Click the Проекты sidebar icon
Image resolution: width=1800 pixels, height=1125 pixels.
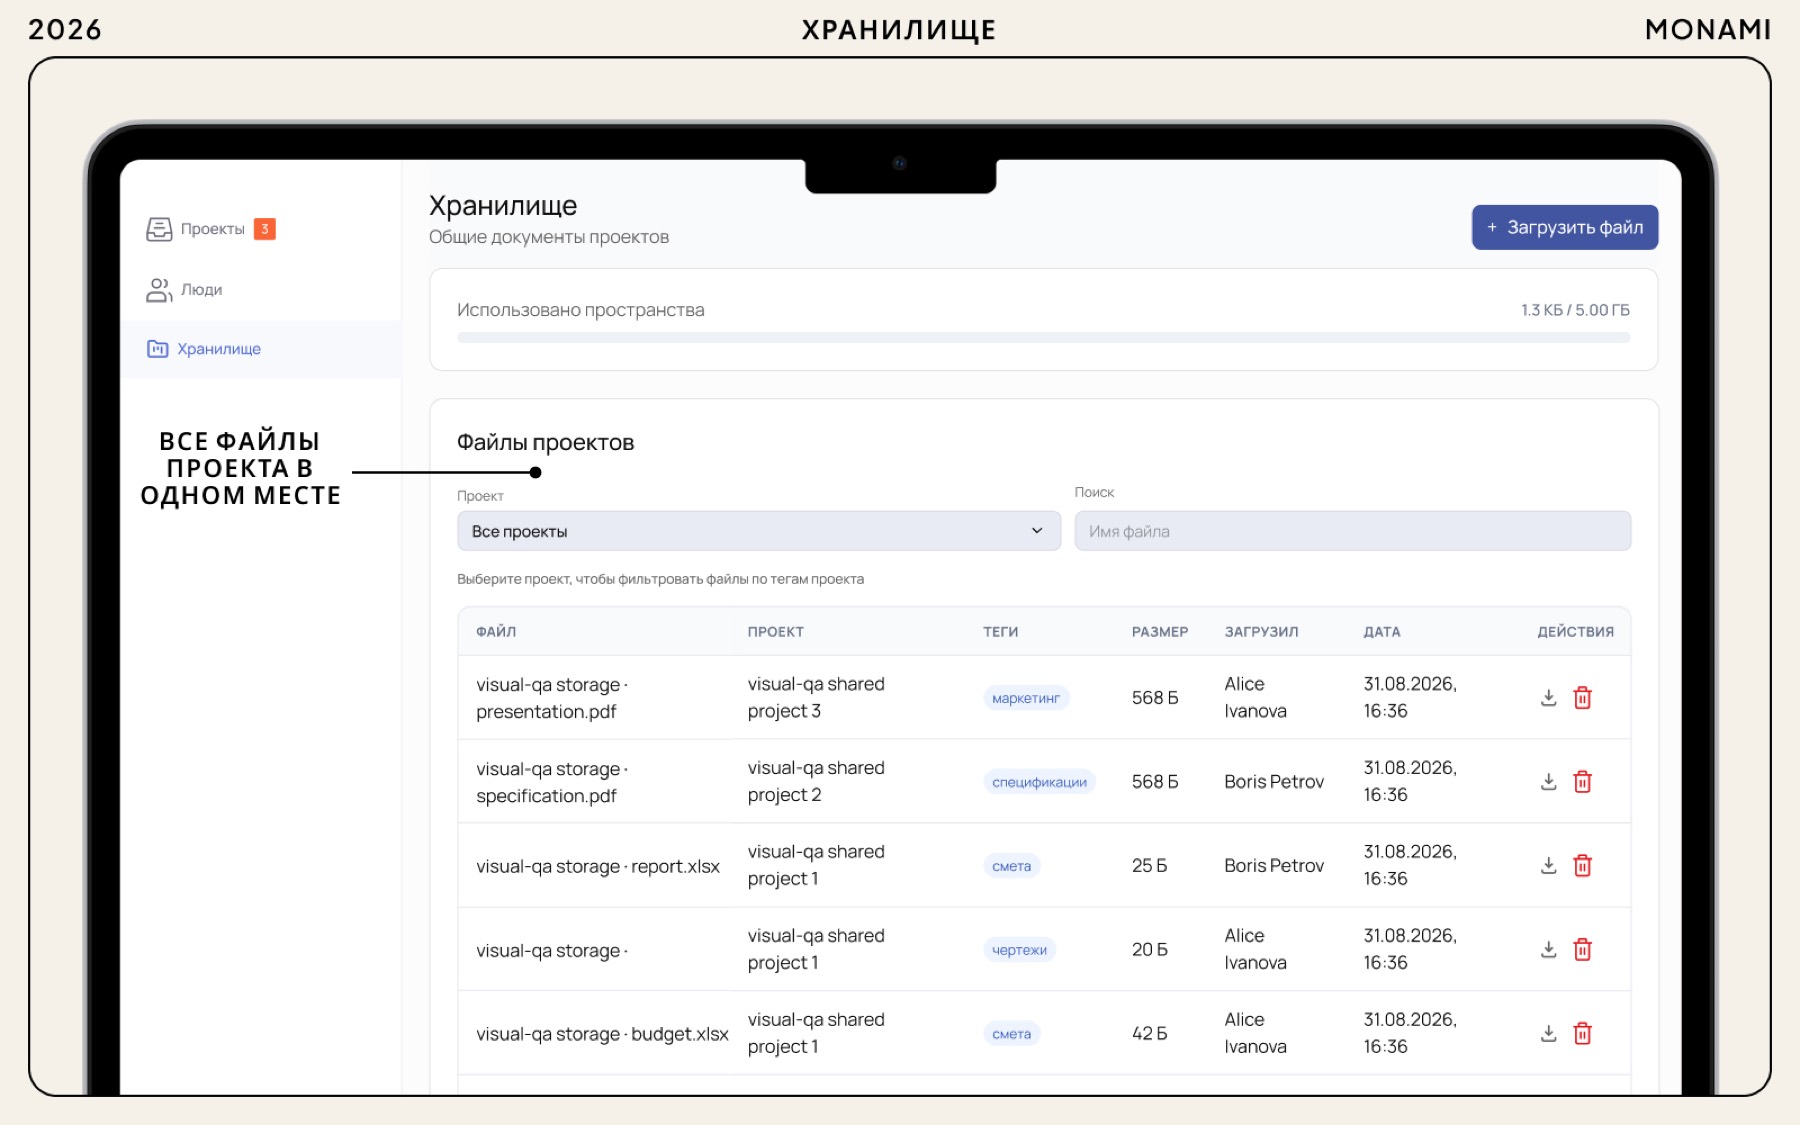(x=159, y=229)
